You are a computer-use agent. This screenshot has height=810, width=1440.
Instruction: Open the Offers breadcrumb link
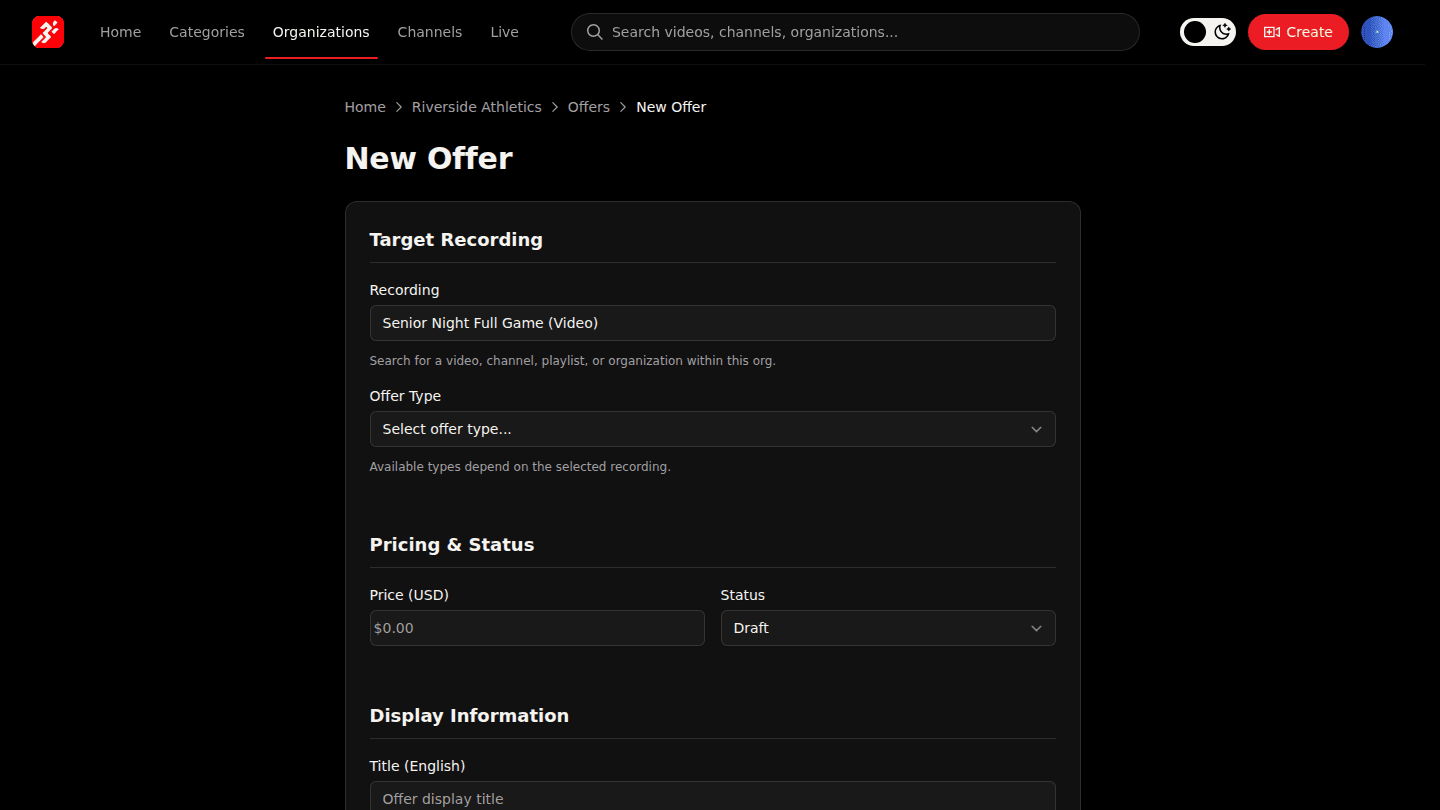pos(589,107)
